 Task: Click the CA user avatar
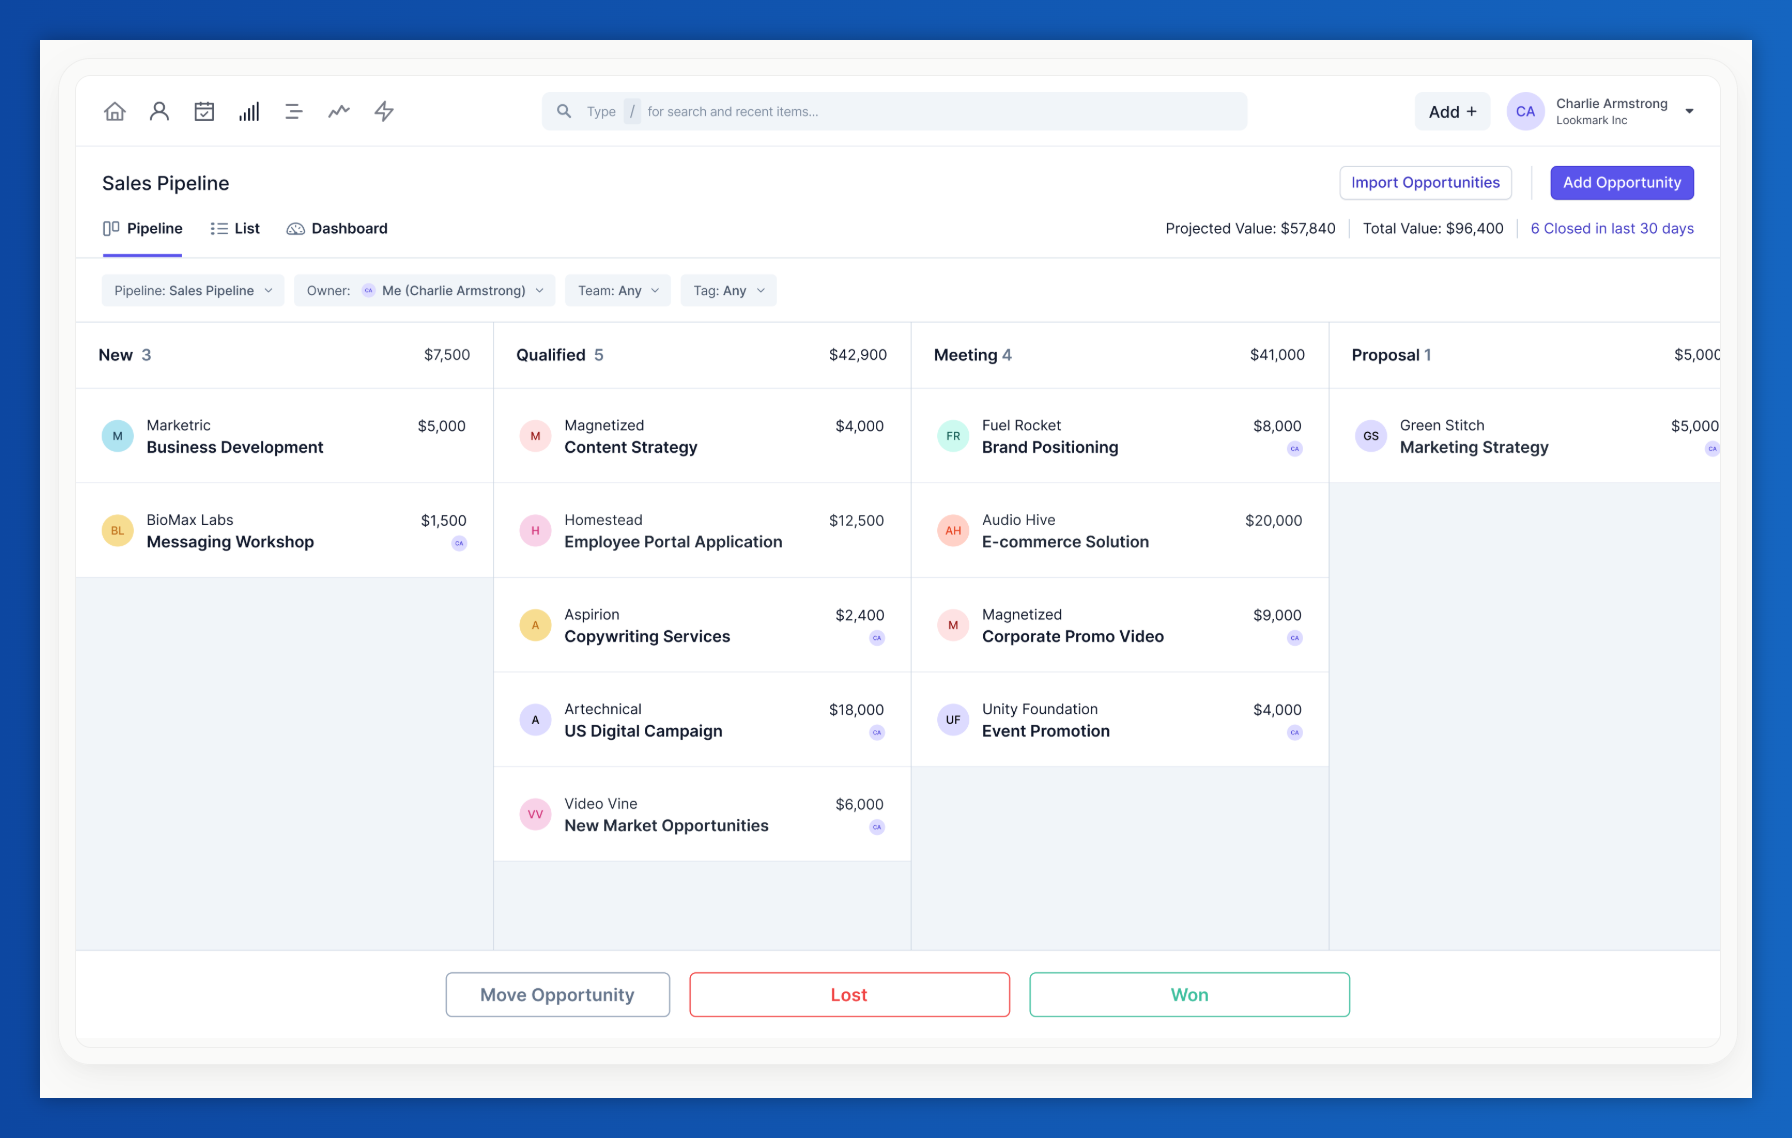pyautogui.click(x=1525, y=111)
